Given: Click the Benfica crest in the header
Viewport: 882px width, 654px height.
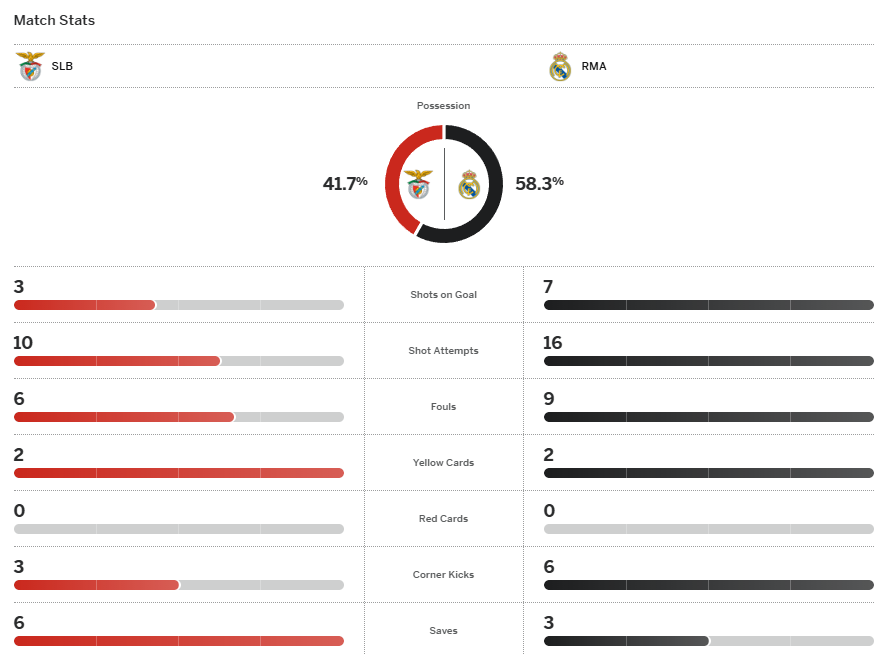Looking at the screenshot, I should 30,67.
